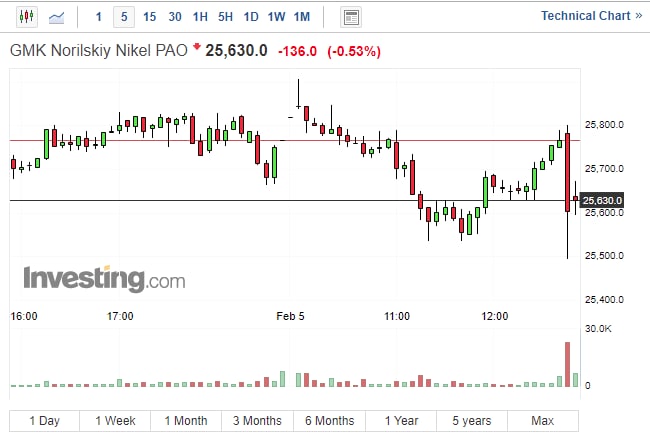Select the 1D interval
Image resolution: width=650 pixels, height=442 pixels.
click(x=251, y=17)
